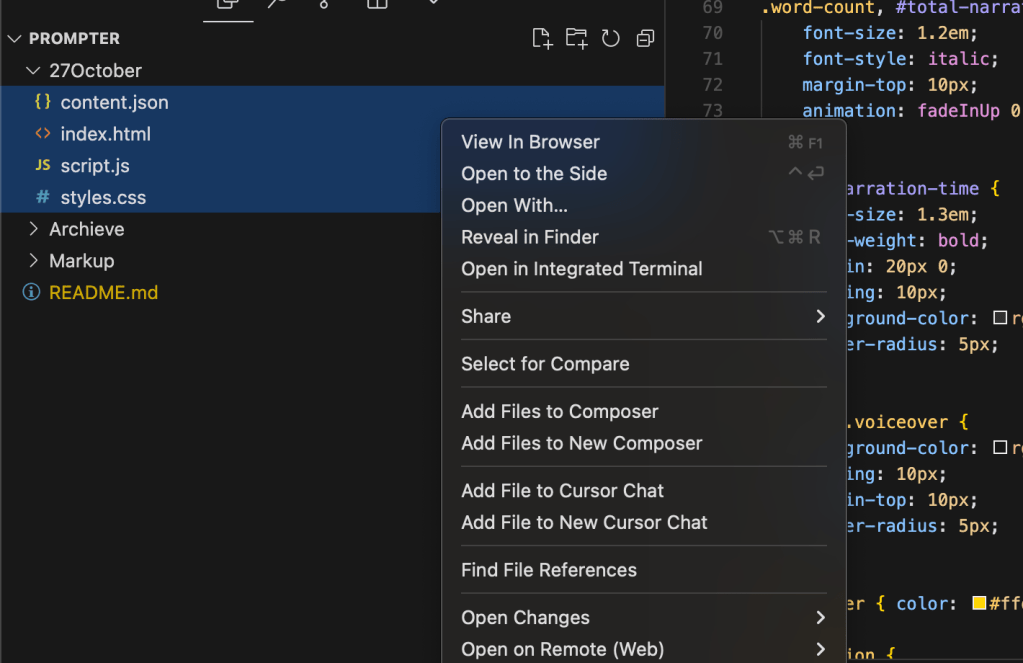The image size is (1023, 663).
Task: Open the Explorer view icon in activity bar
Action: 228,4
